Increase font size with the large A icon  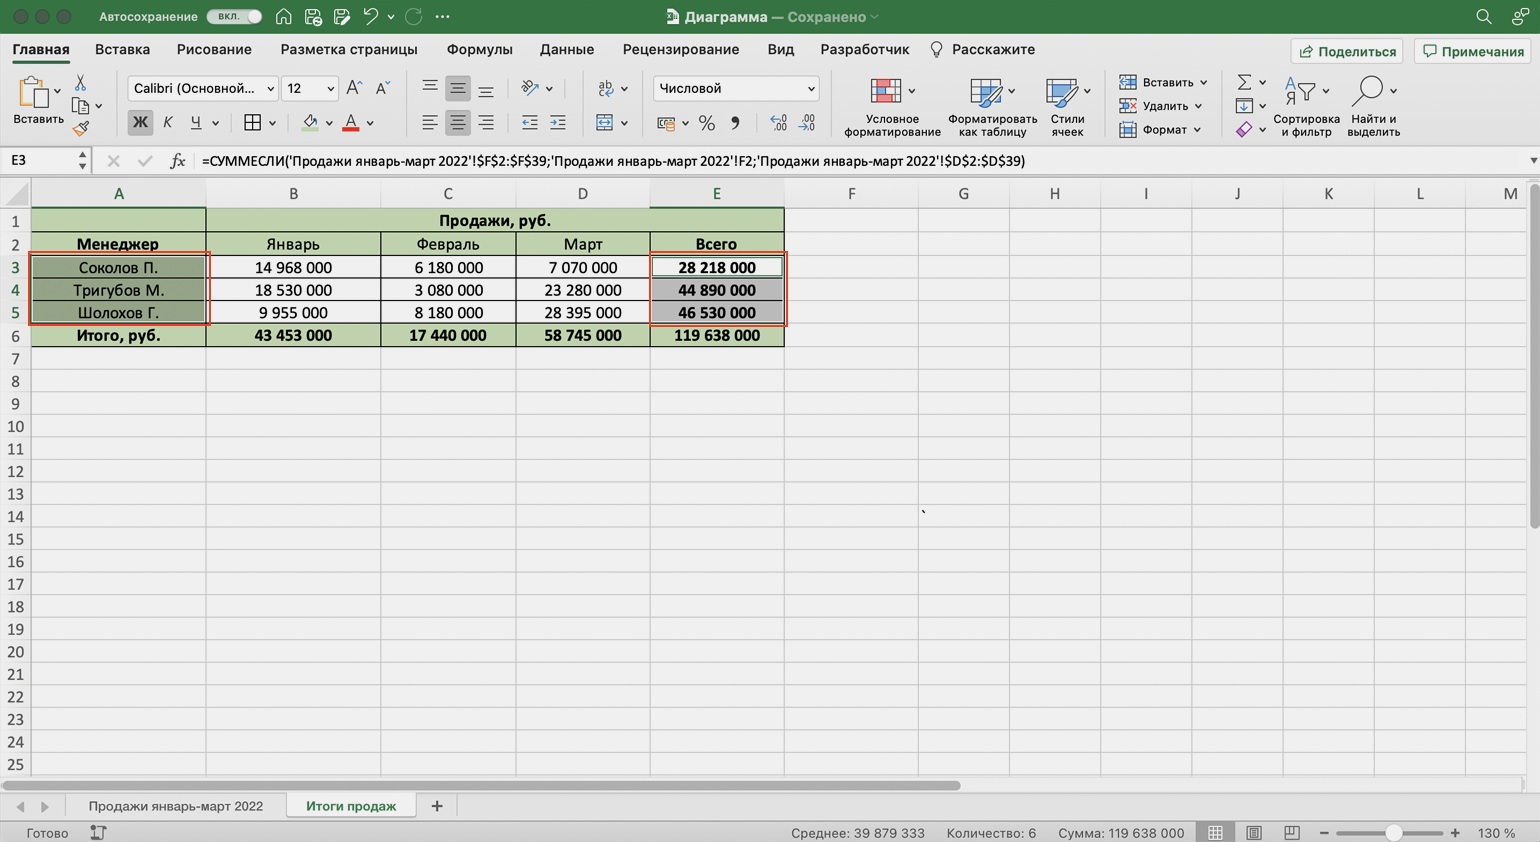tap(353, 88)
